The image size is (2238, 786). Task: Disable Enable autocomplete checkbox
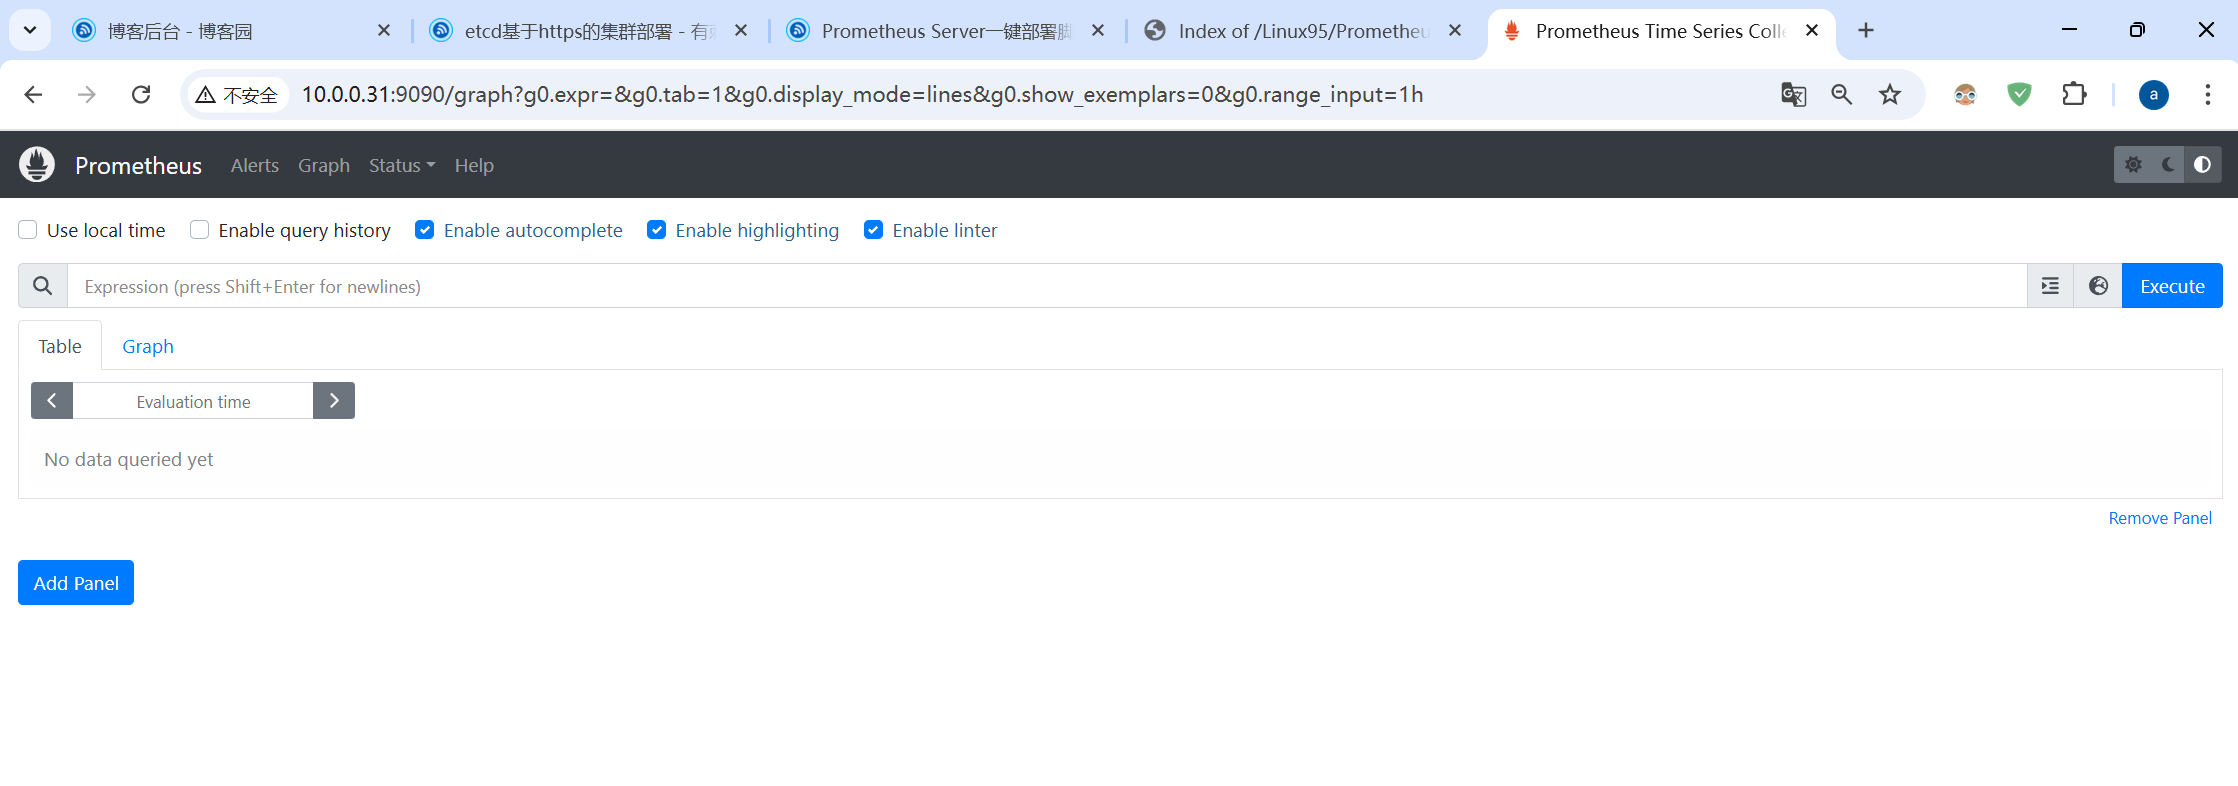pos(425,230)
